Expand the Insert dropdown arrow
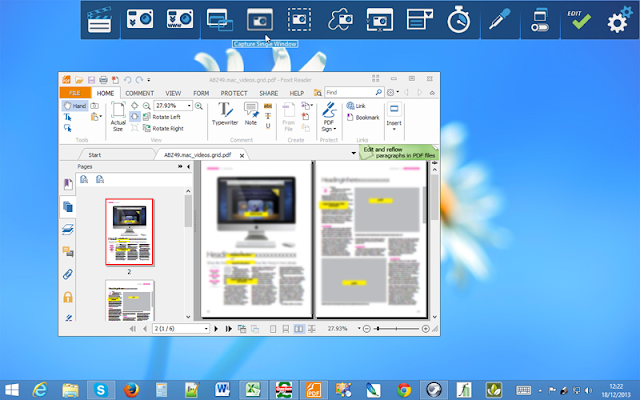The image size is (640, 400). pos(394,129)
